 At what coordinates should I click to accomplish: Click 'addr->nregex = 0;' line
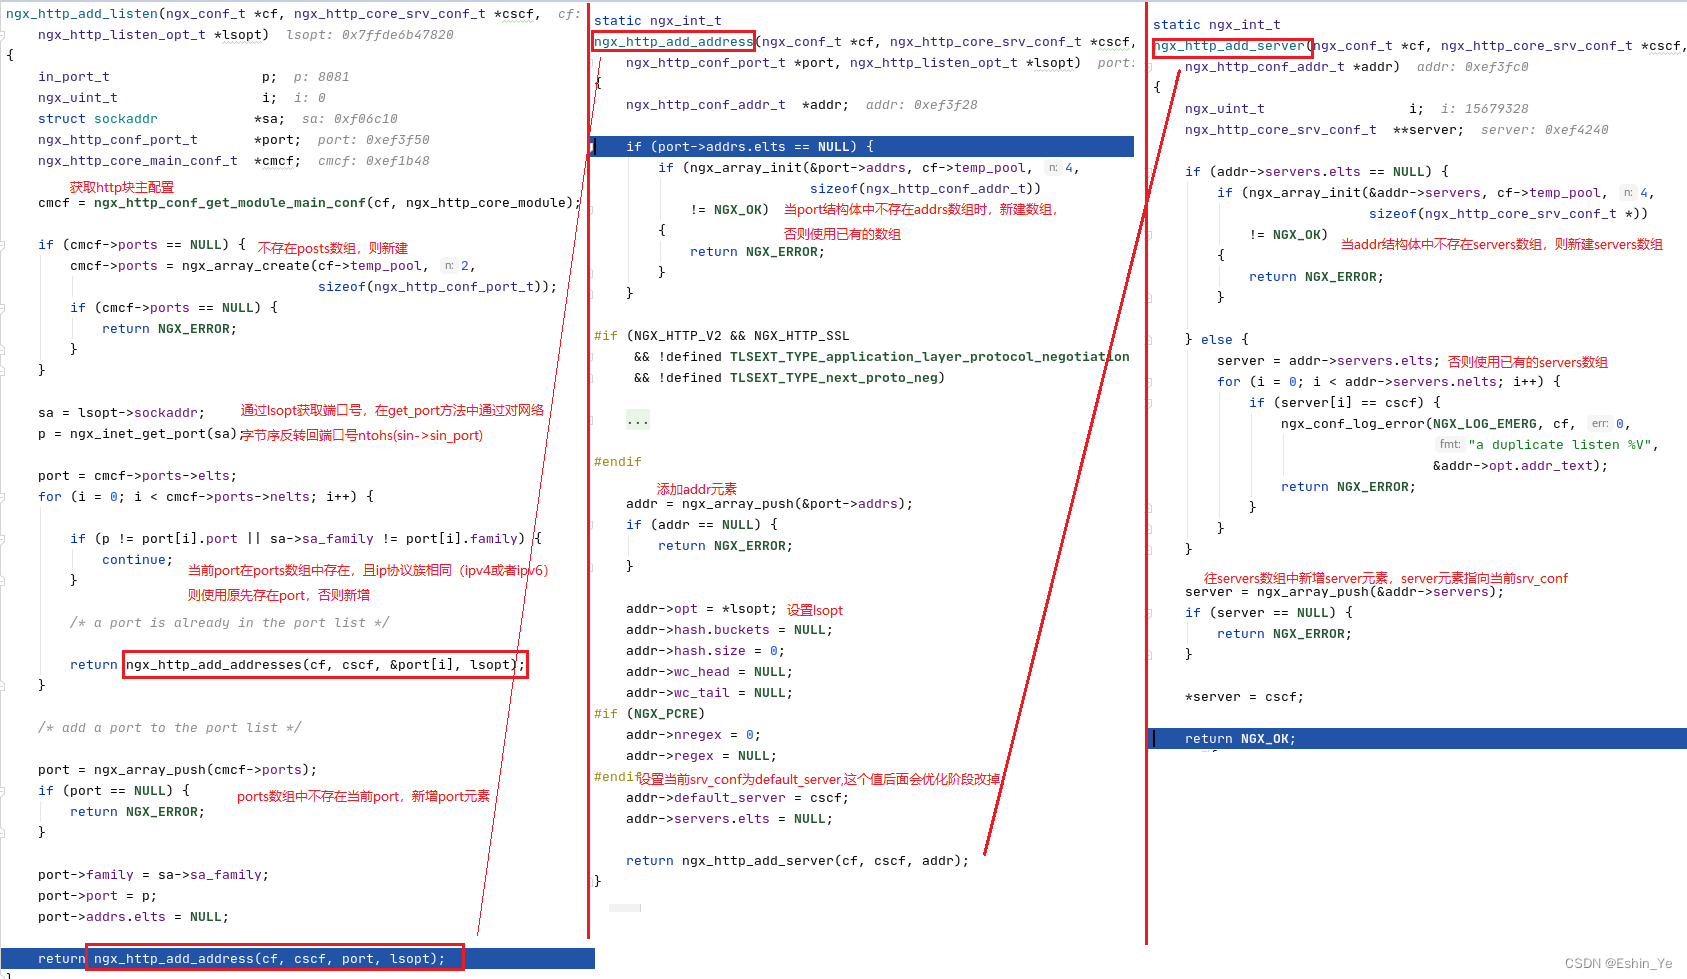click(693, 735)
